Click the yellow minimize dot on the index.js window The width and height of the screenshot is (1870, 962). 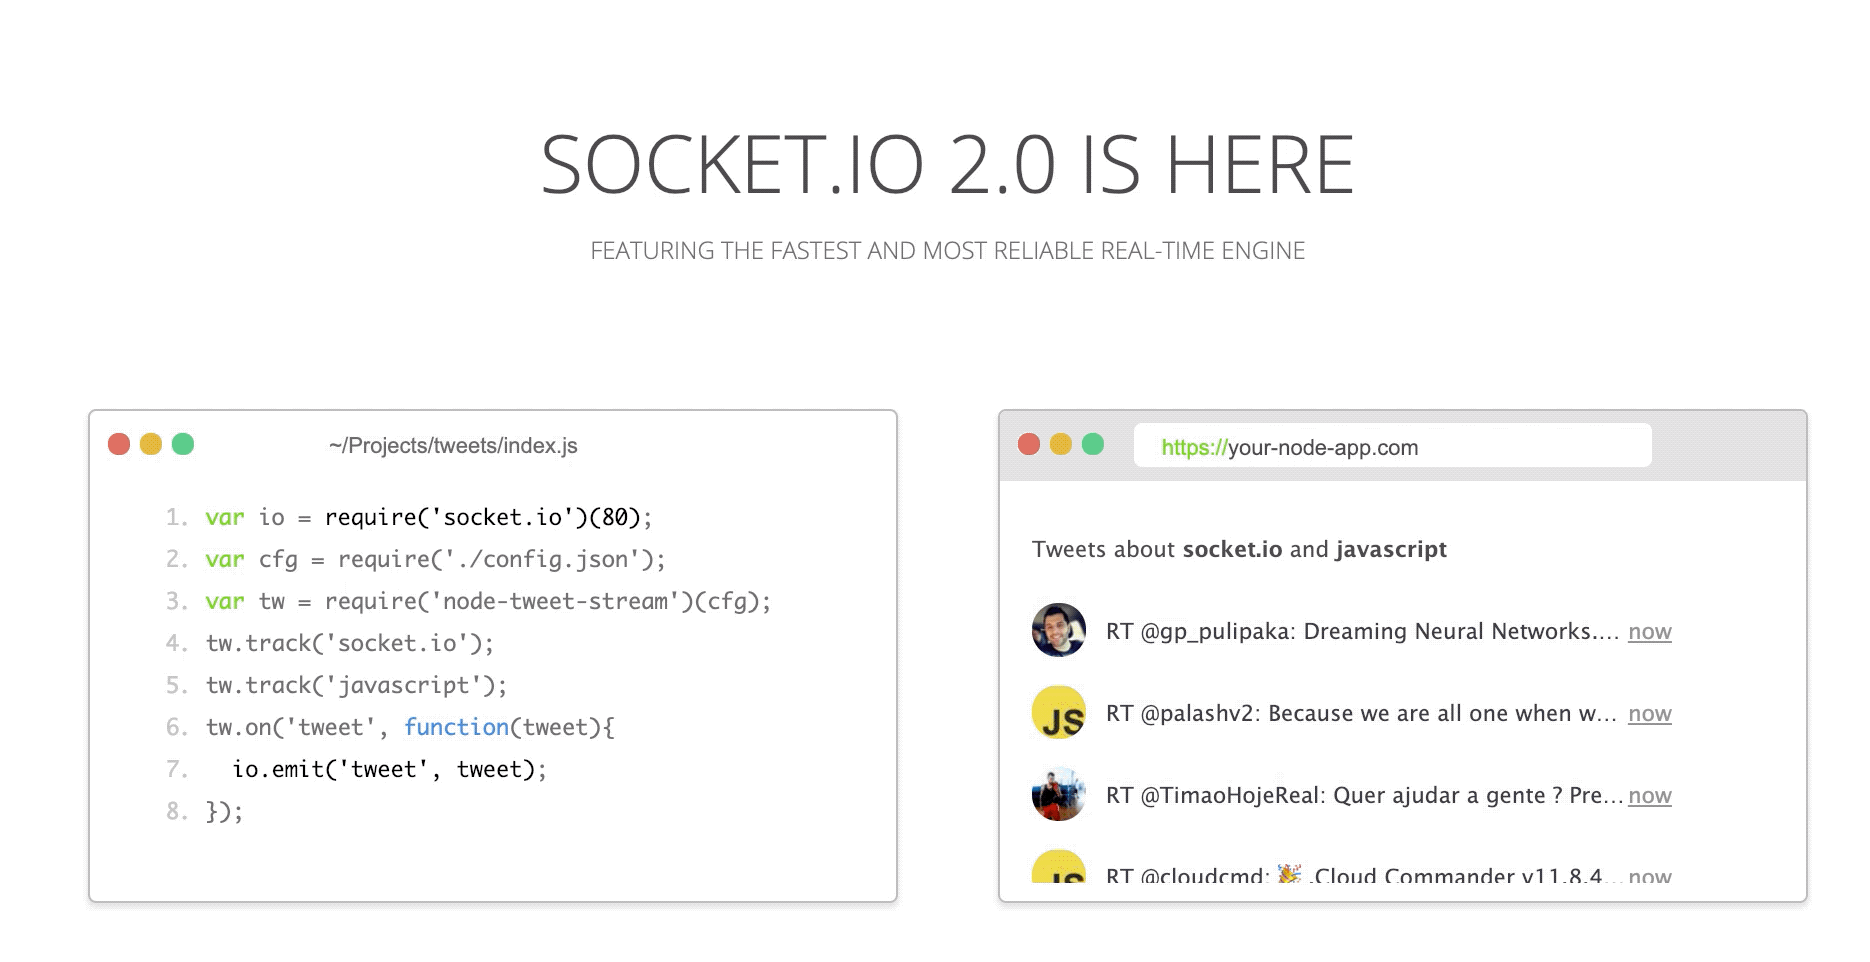150,444
